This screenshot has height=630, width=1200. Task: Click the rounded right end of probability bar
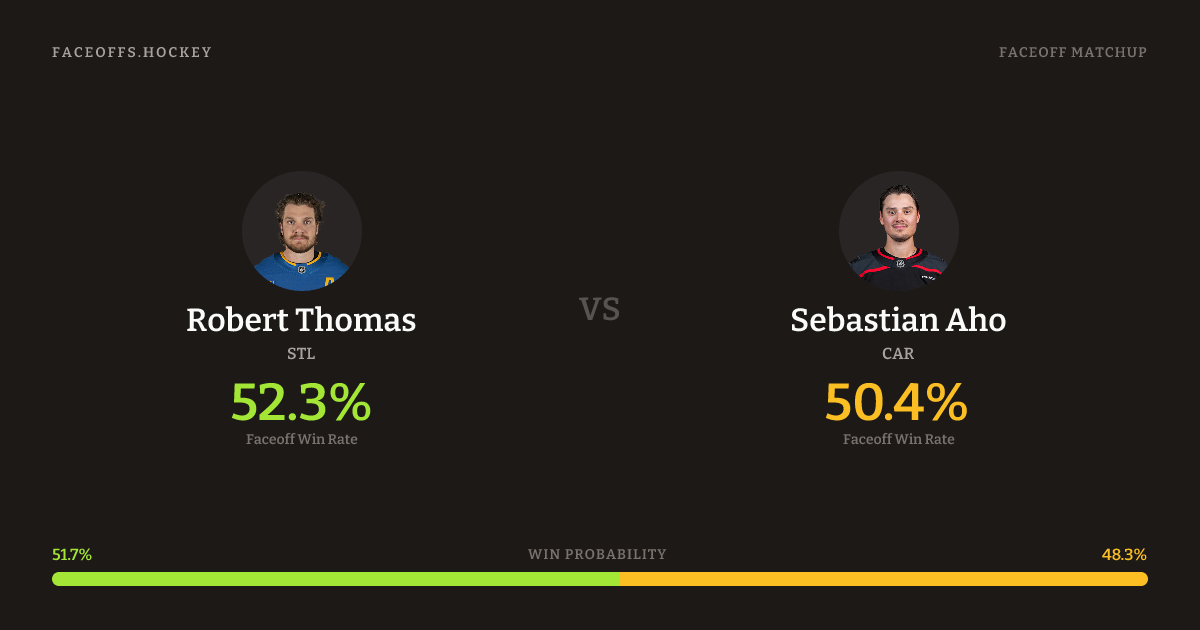(1142, 579)
